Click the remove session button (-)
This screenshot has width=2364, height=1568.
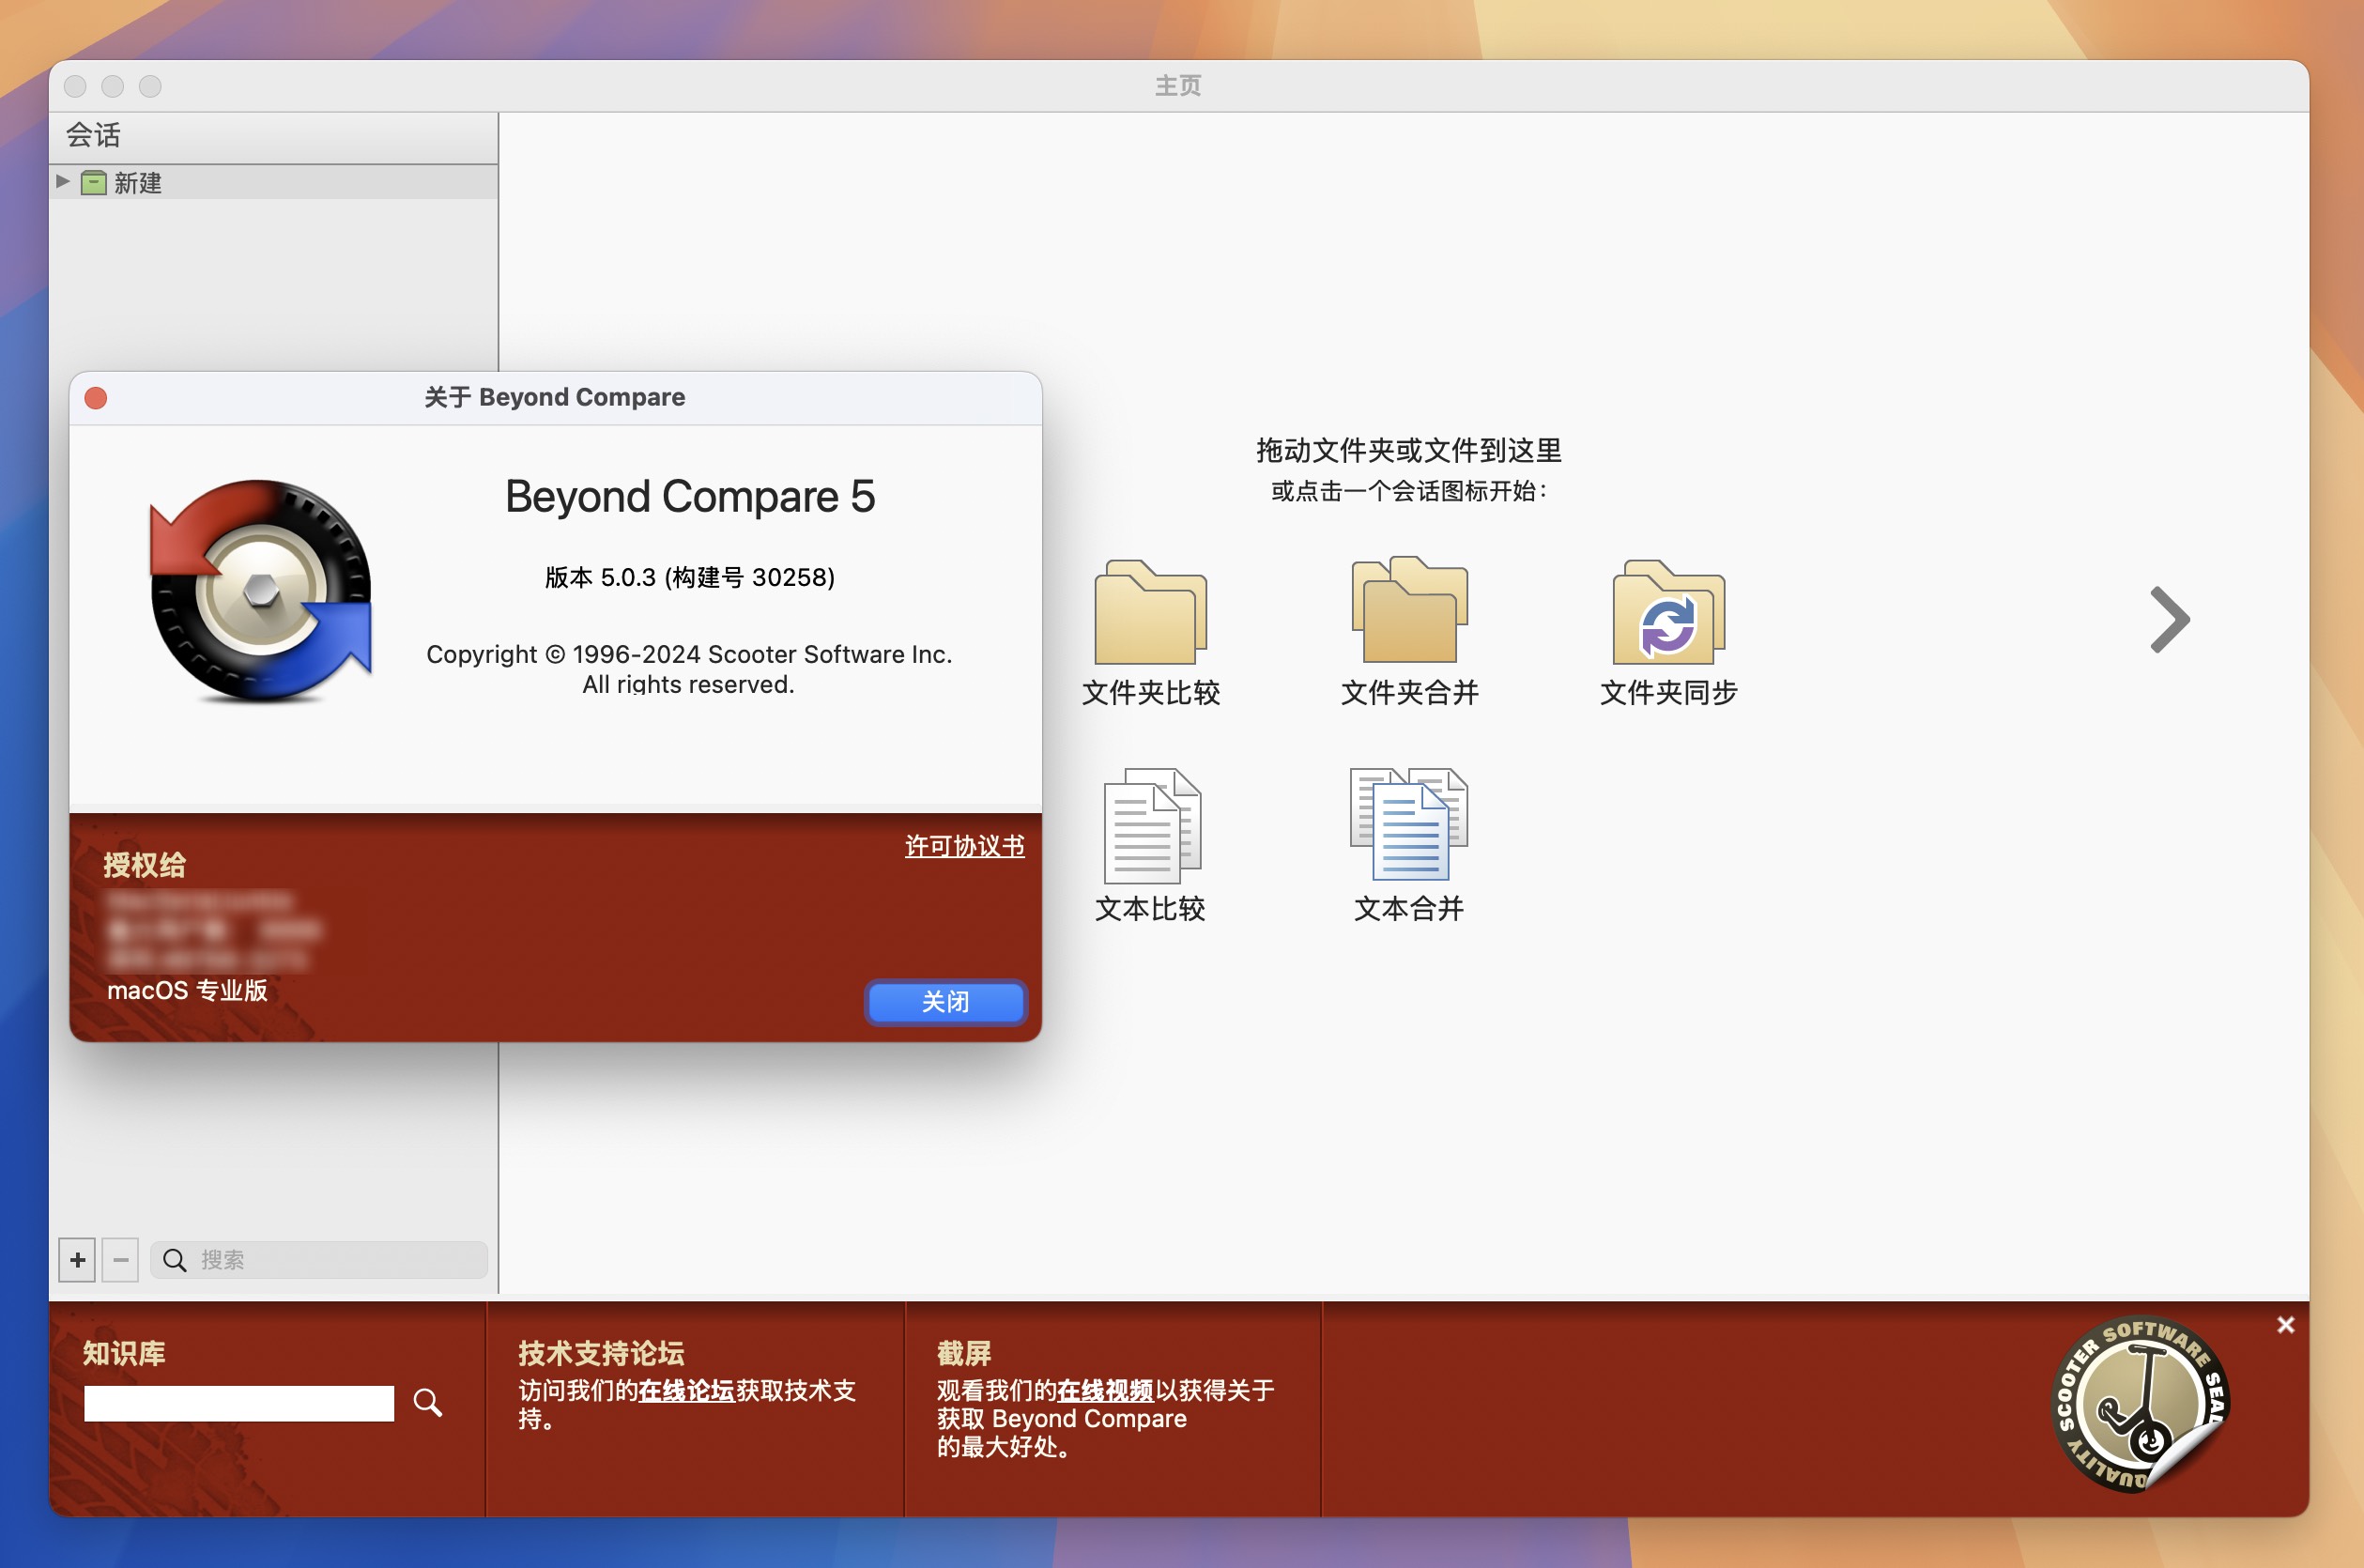119,1256
